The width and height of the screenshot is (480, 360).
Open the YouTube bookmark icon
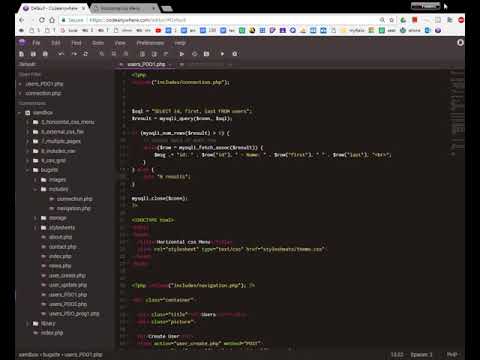point(158,30)
